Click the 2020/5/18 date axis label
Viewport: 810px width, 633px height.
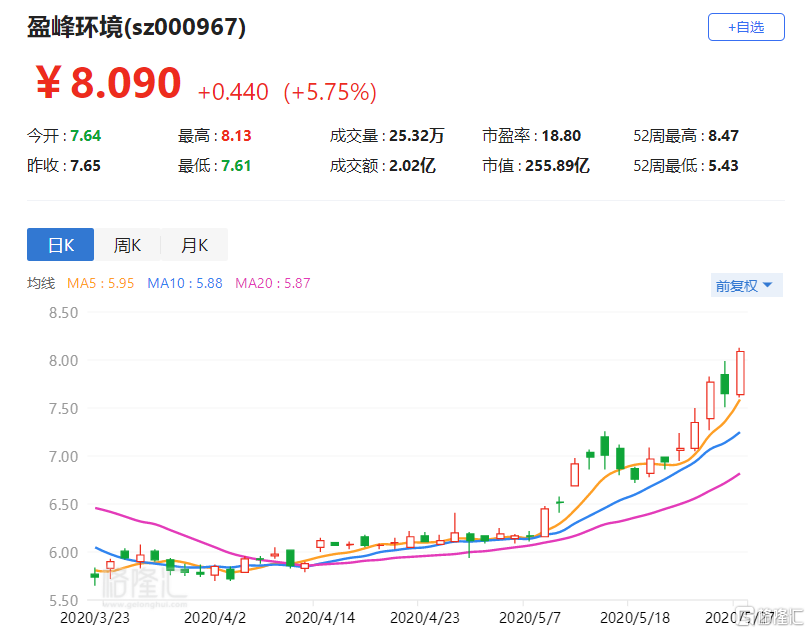coord(635,617)
